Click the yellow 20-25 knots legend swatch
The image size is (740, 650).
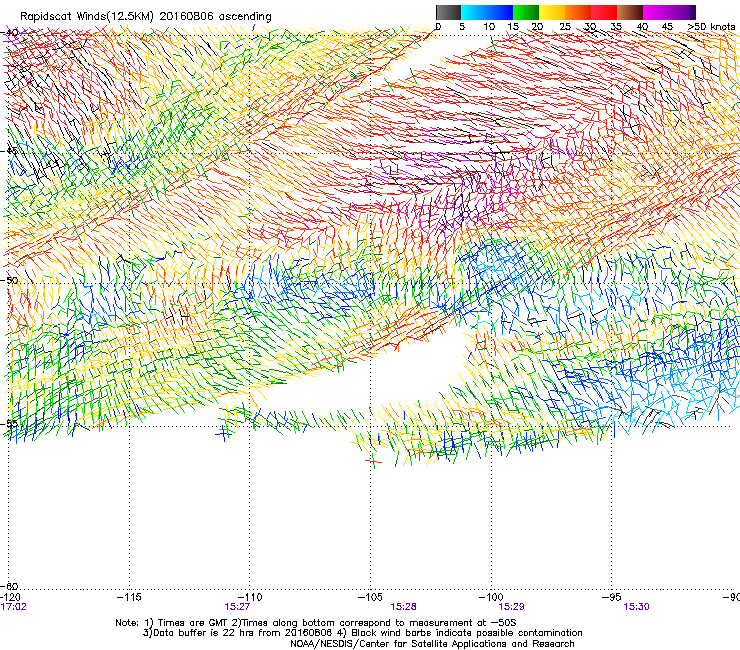pyautogui.click(x=552, y=12)
